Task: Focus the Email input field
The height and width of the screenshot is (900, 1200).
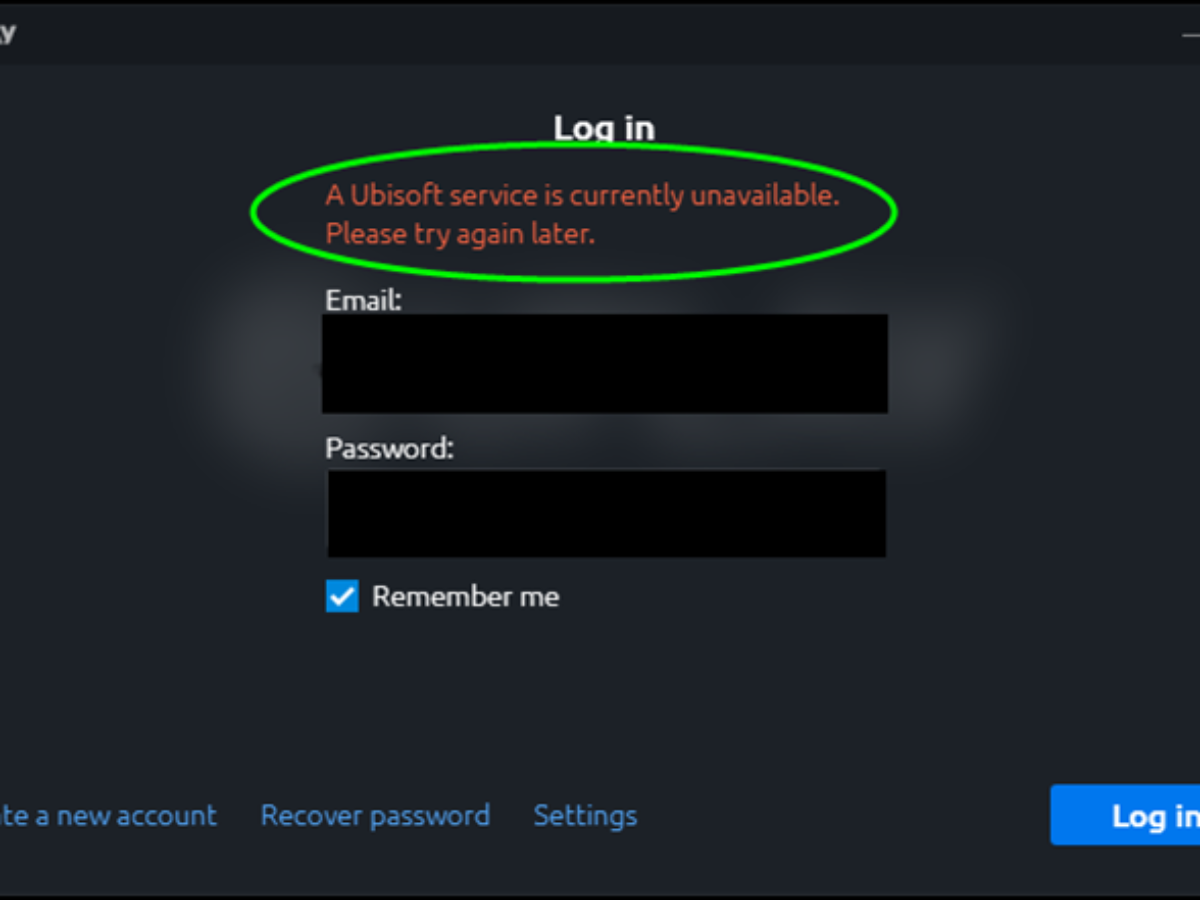Action: pos(604,363)
